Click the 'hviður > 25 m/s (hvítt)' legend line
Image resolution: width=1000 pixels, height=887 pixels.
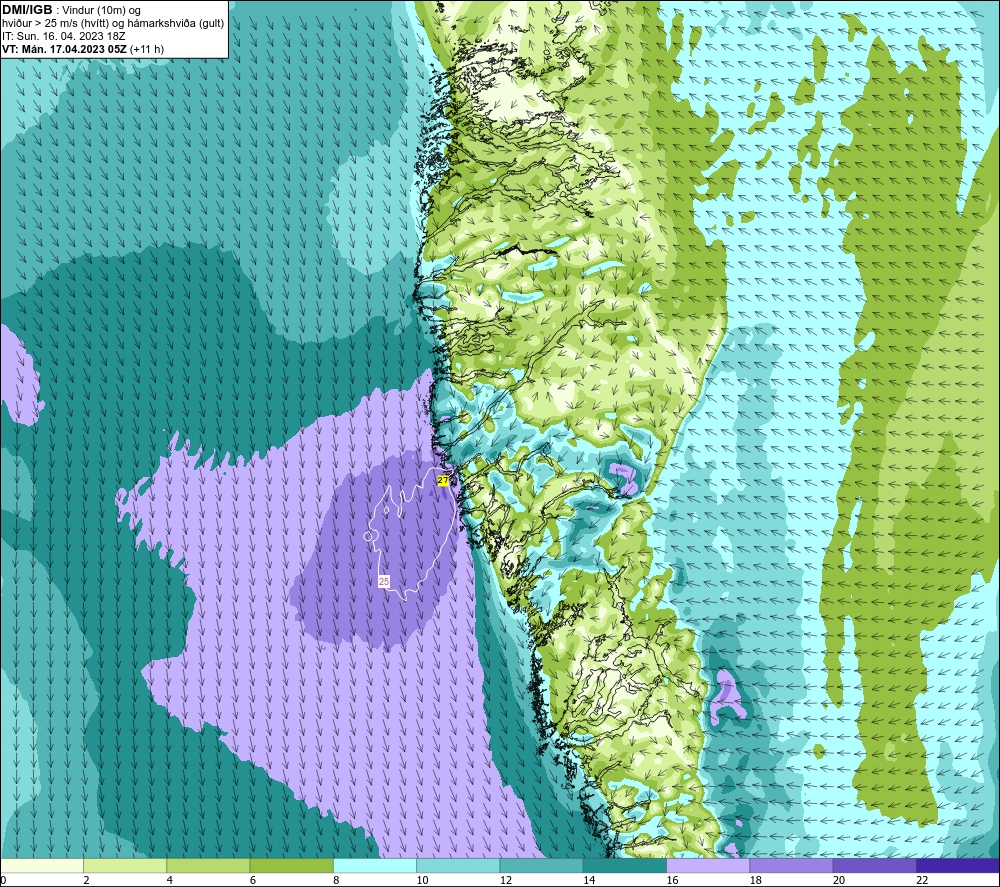pos(113,24)
